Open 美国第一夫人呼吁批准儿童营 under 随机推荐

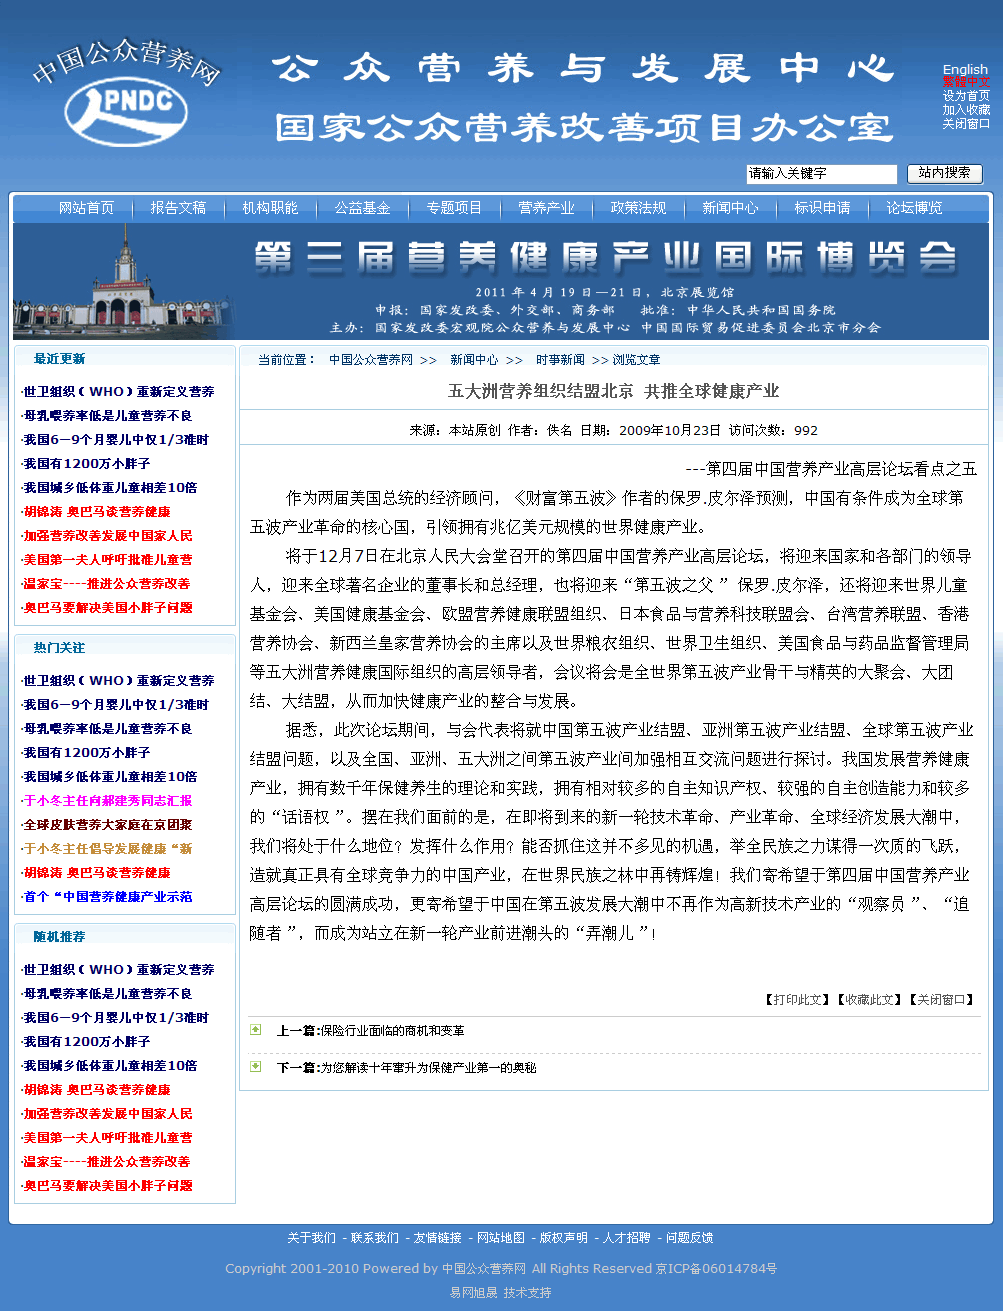coord(108,1138)
